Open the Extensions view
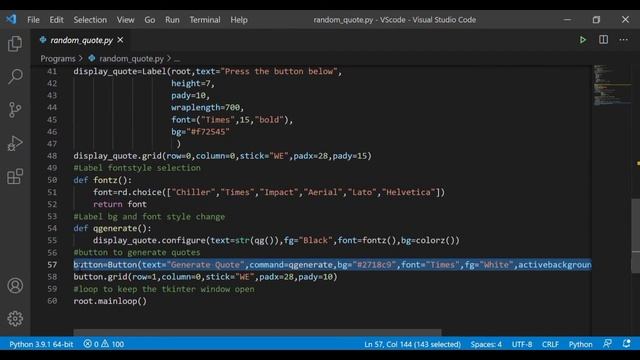The width and height of the screenshot is (640, 360). [x=15, y=176]
